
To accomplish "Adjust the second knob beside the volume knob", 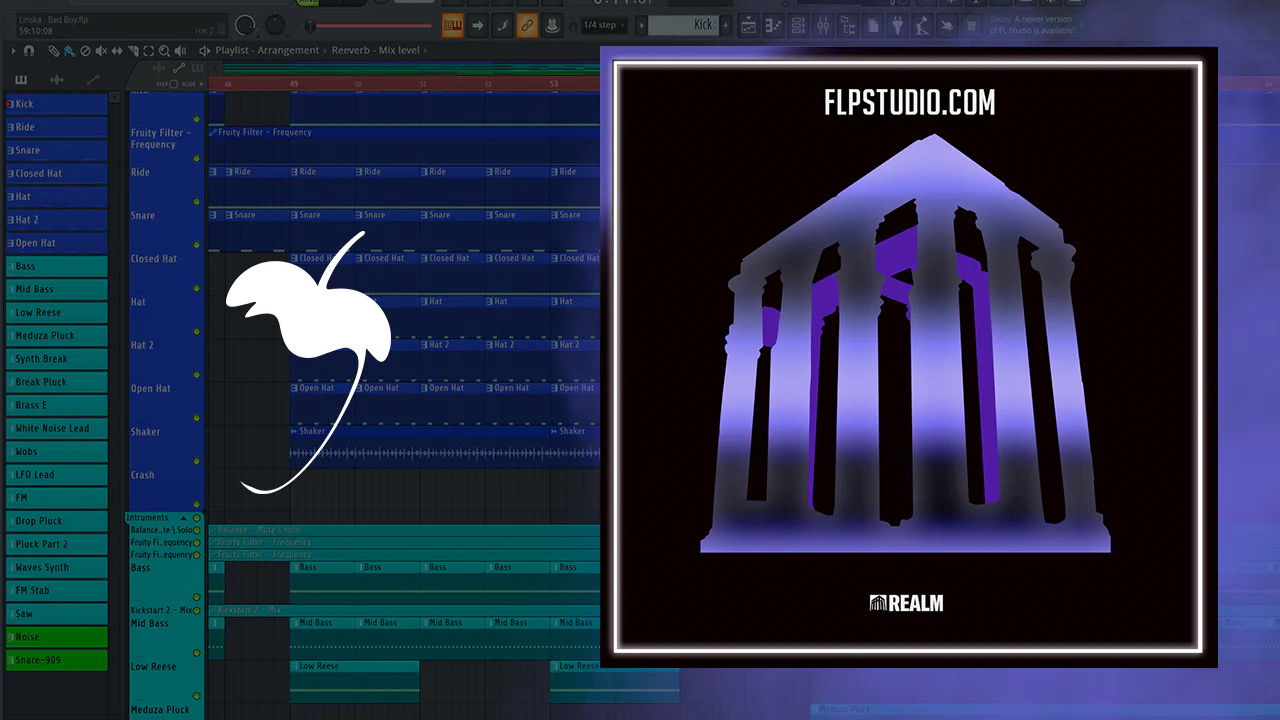I will tap(274, 25).
